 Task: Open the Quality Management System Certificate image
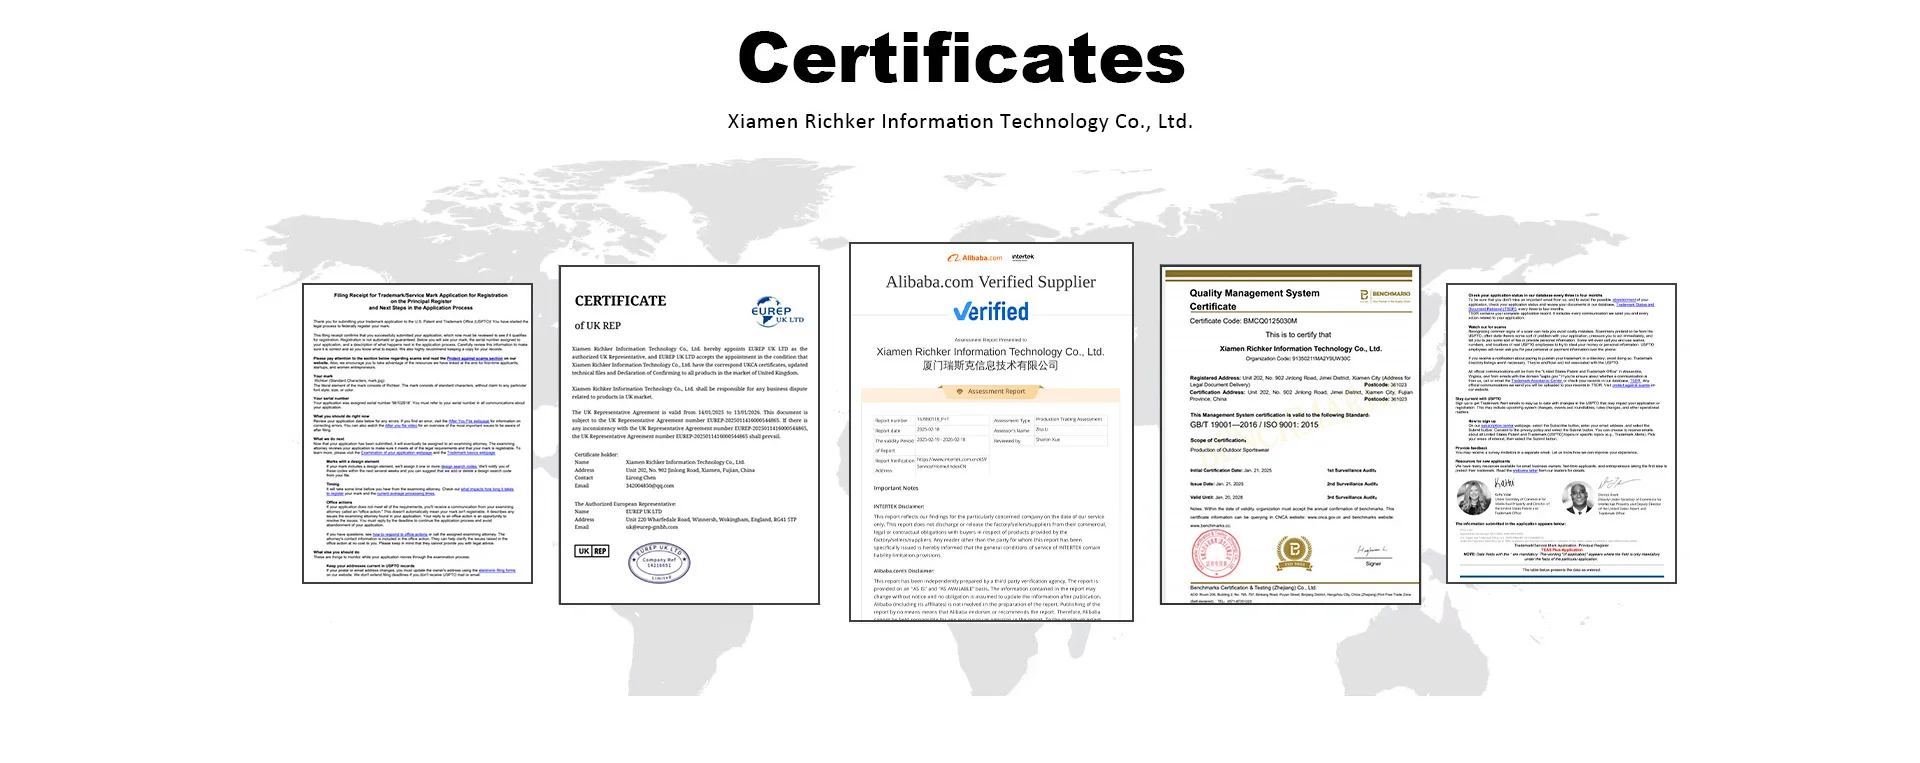click(x=1290, y=435)
